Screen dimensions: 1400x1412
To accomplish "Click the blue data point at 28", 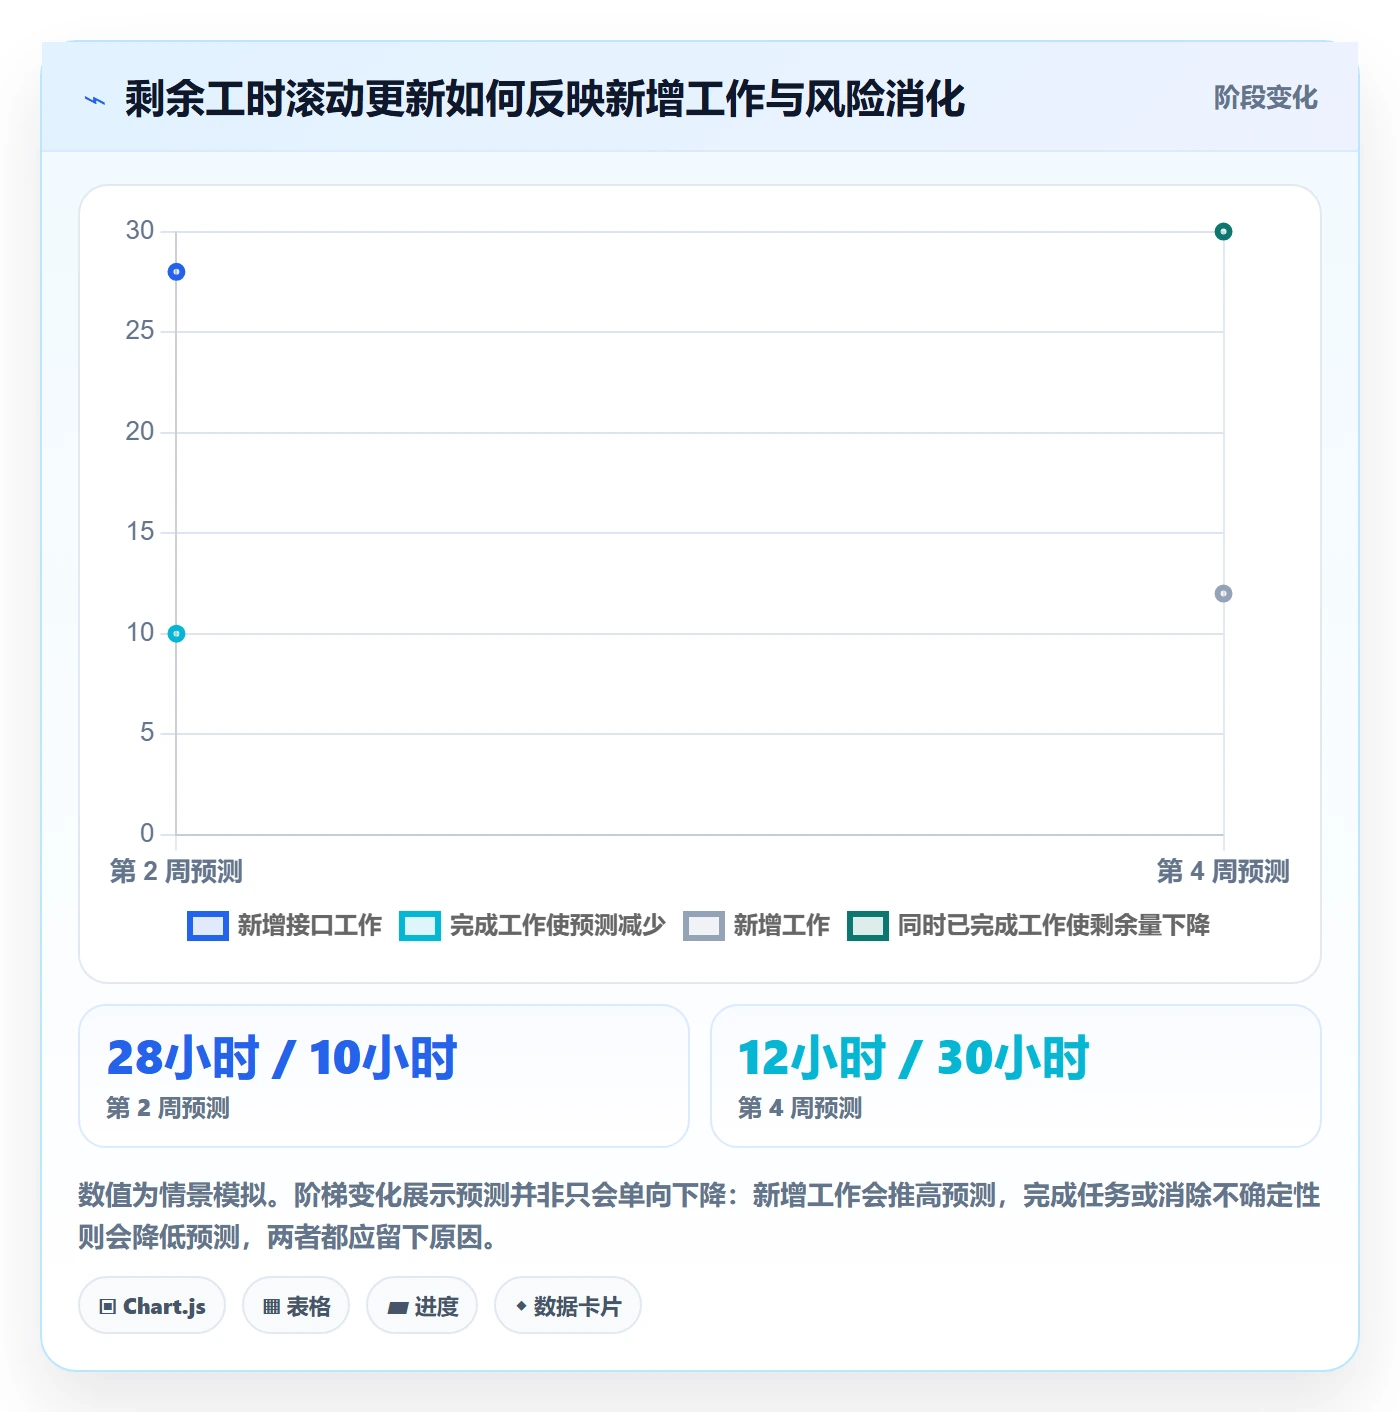I will tap(176, 272).
